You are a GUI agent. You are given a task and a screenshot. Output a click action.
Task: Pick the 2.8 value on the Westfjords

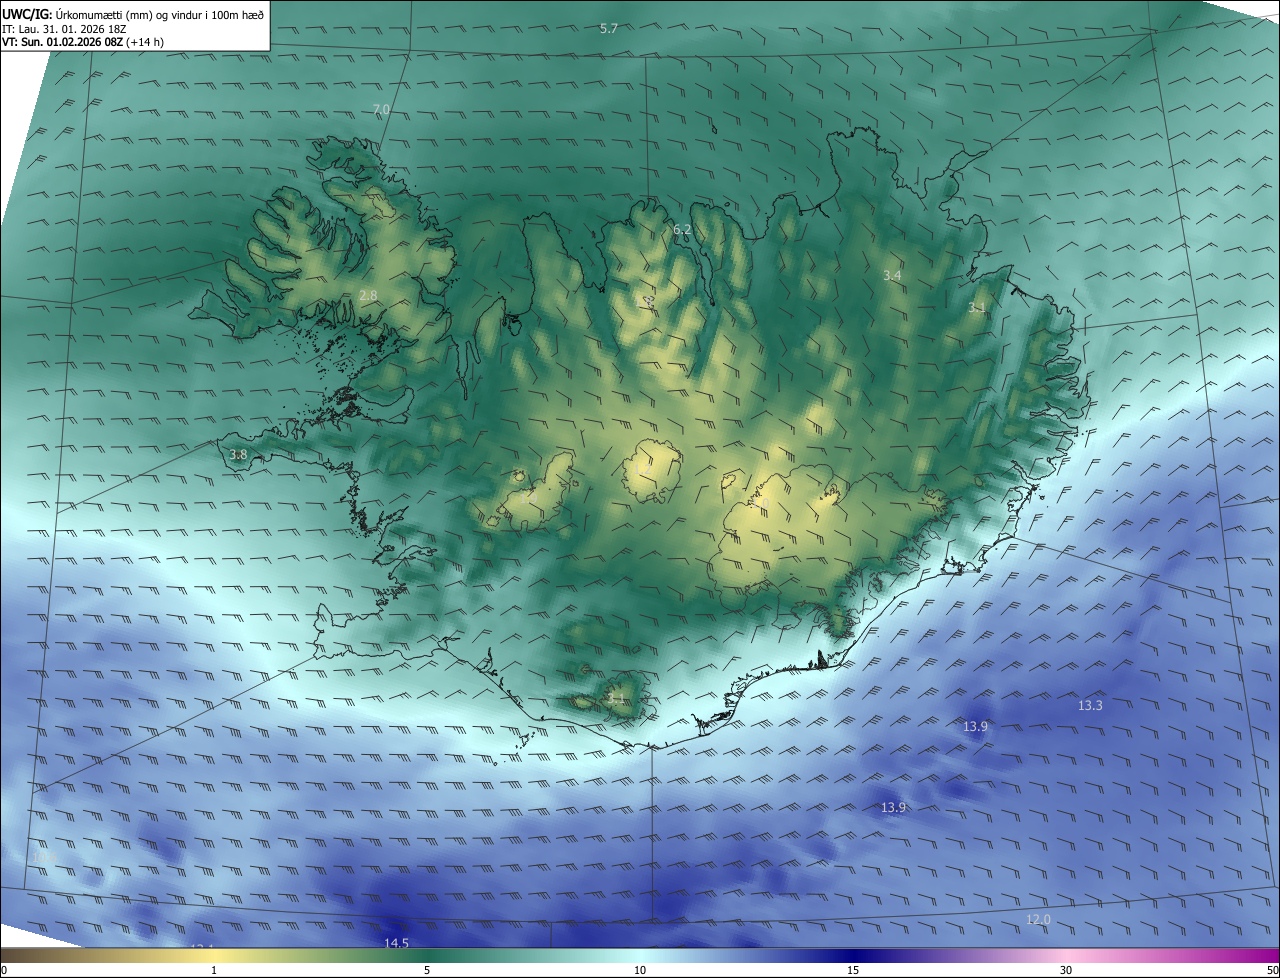(368, 295)
